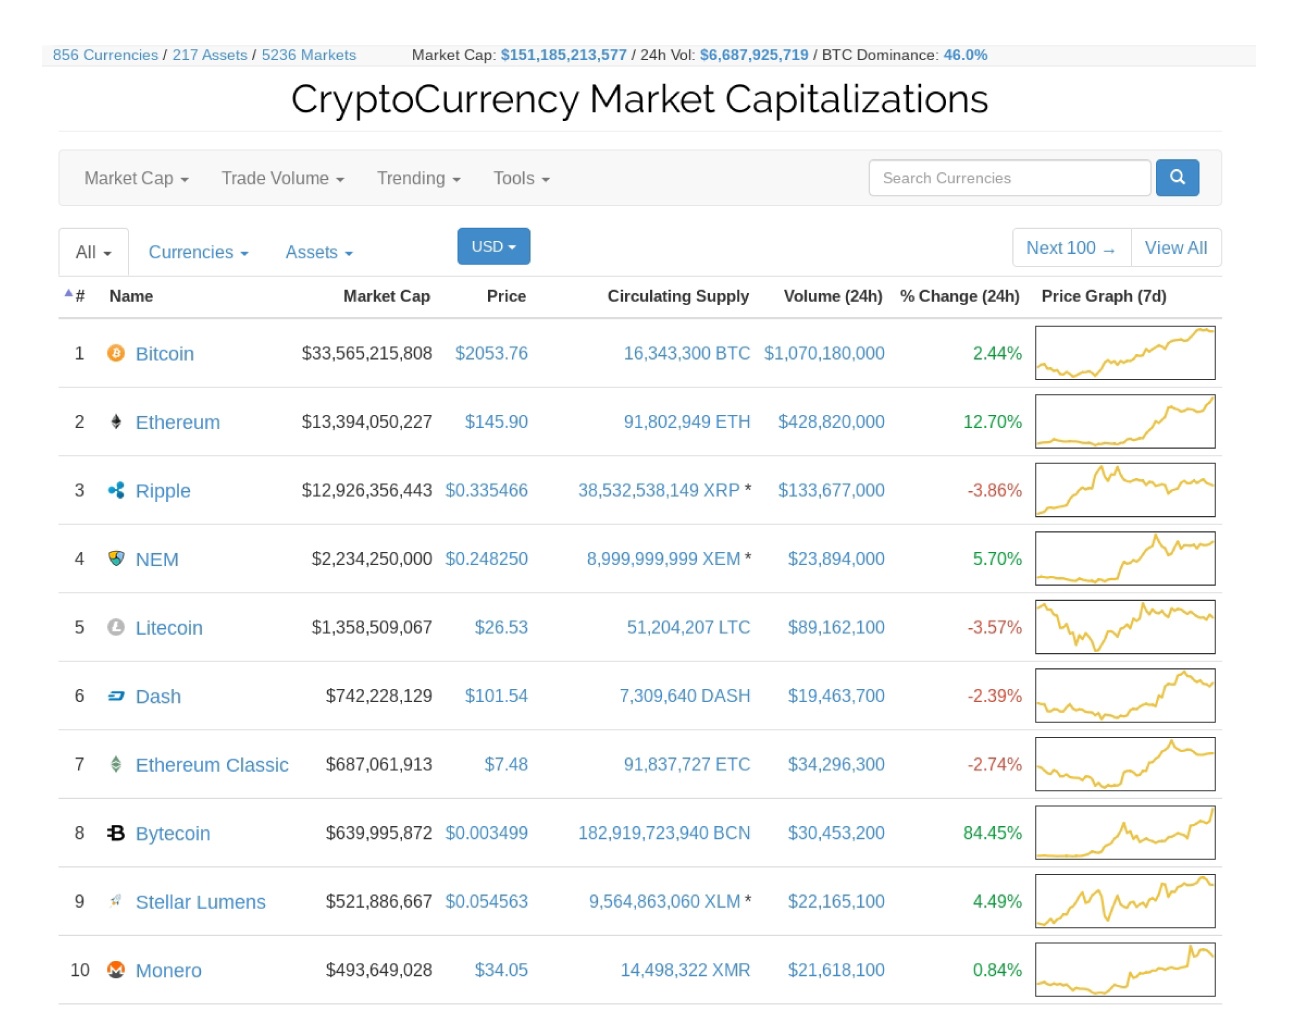Open the 856 Currencies link
The height and width of the screenshot is (1022, 1294).
pos(105,55)
